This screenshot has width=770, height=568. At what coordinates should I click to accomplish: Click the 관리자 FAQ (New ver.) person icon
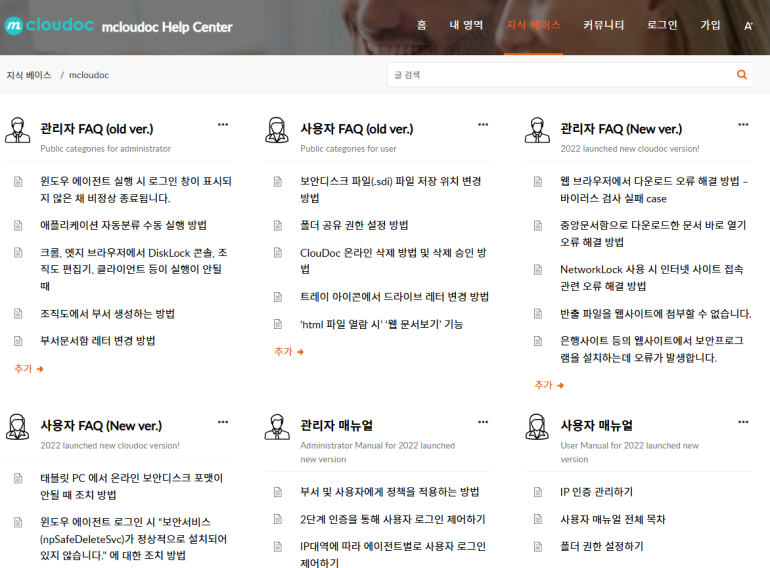tap(537, 130)
